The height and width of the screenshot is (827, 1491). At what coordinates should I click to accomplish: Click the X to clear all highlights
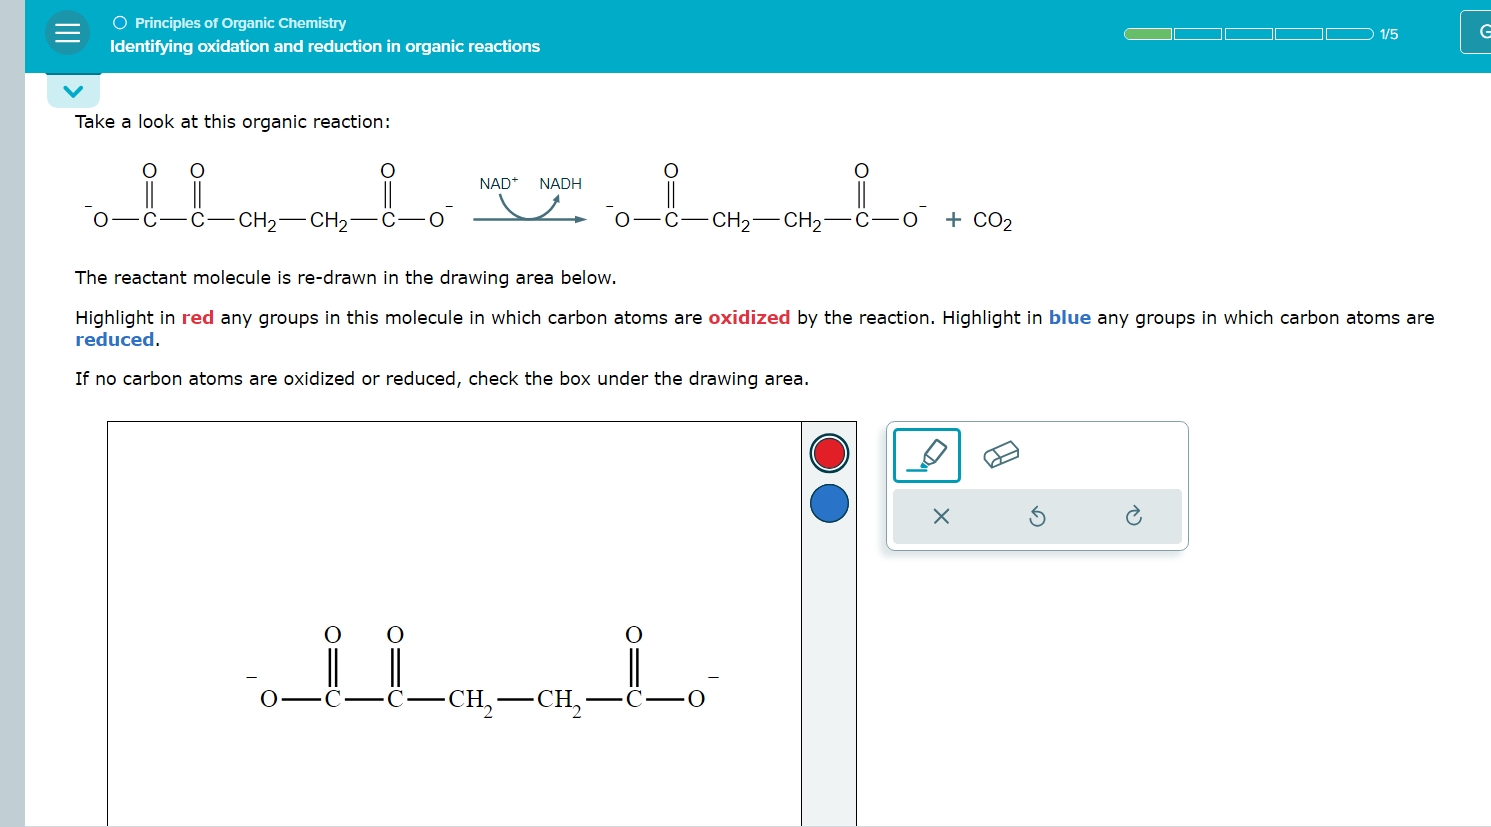coord(940,517)
